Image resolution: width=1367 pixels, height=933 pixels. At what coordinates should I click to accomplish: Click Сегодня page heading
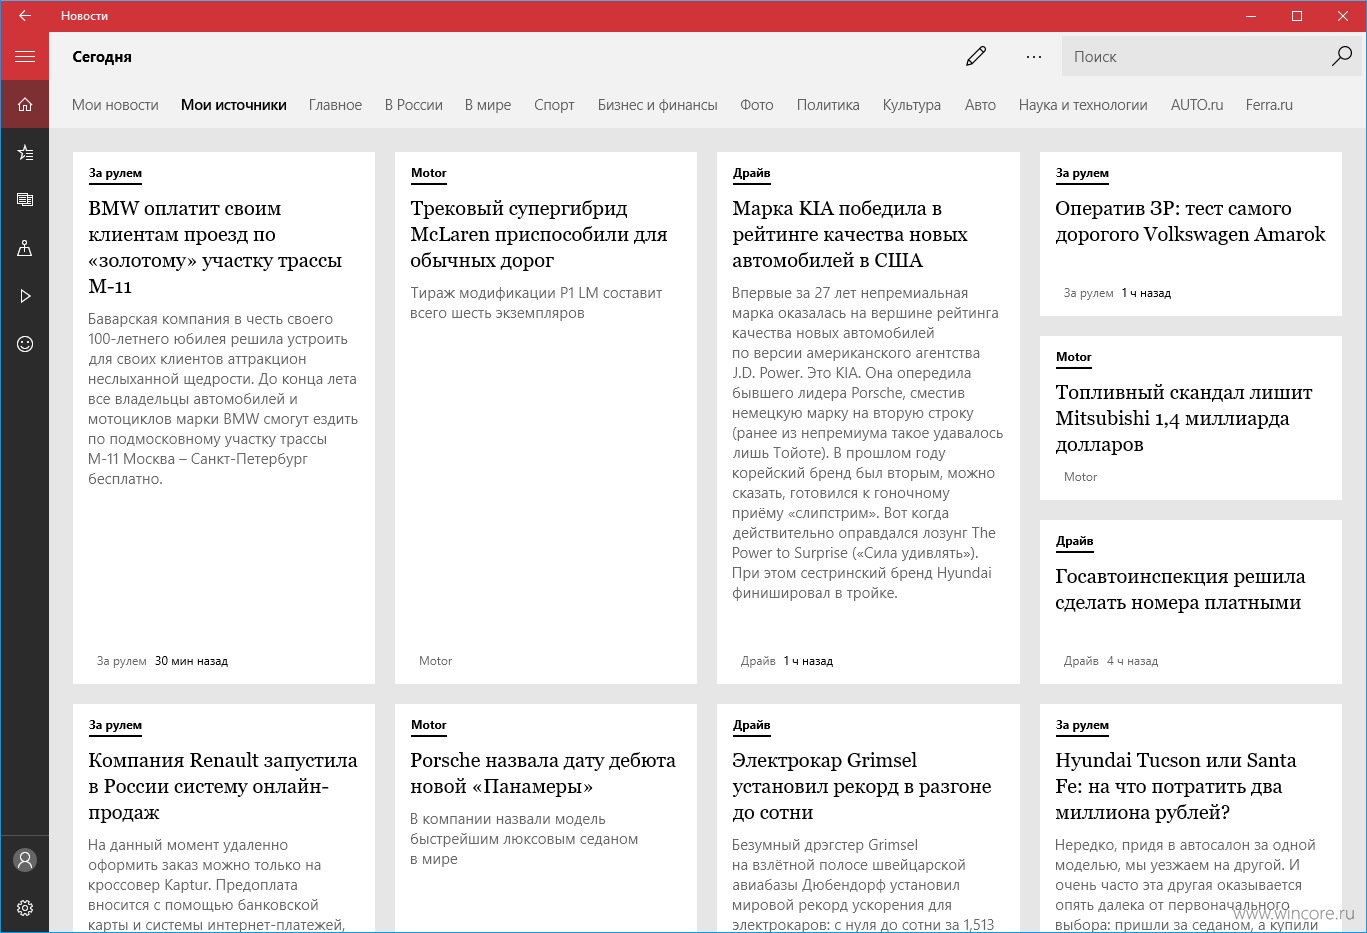102,57
